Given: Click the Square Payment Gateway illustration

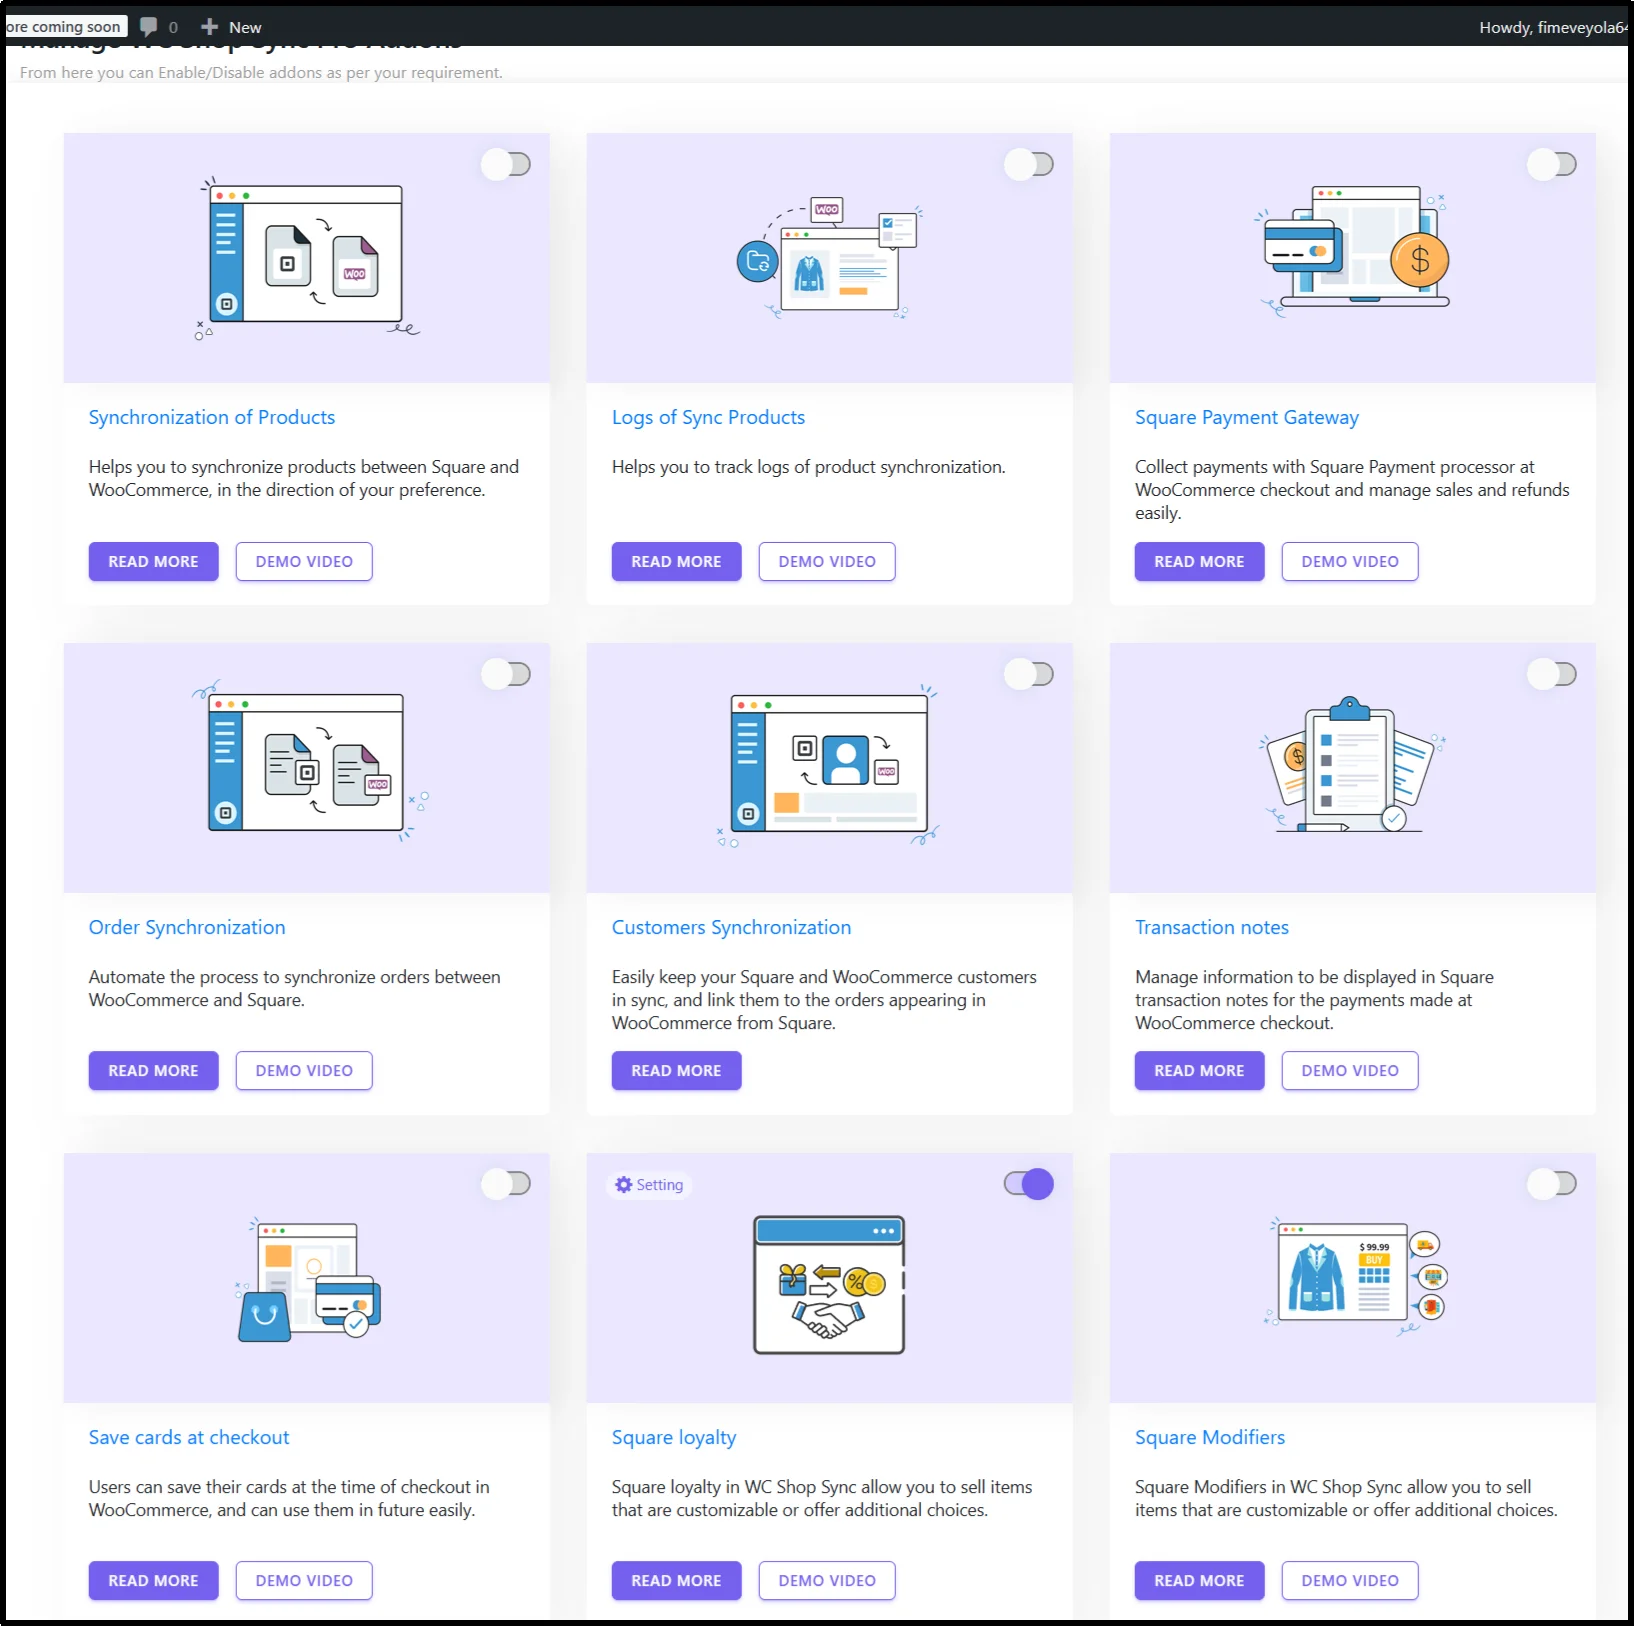Looking at the screenshot, I should click(x=1354, y=250).
